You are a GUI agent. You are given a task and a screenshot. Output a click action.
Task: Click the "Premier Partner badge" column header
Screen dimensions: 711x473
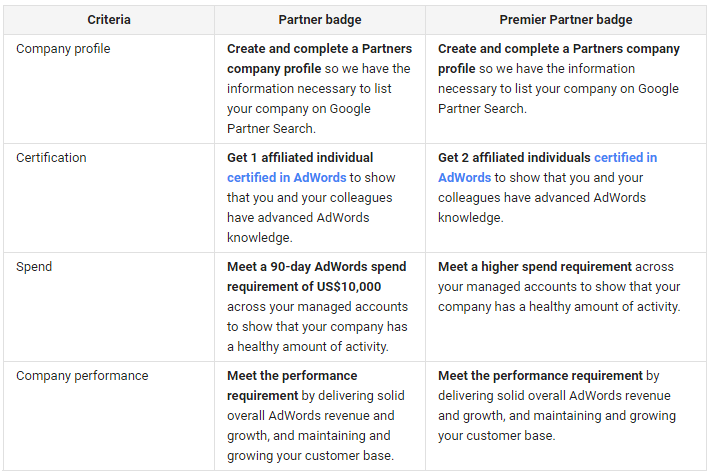[565, 20]
